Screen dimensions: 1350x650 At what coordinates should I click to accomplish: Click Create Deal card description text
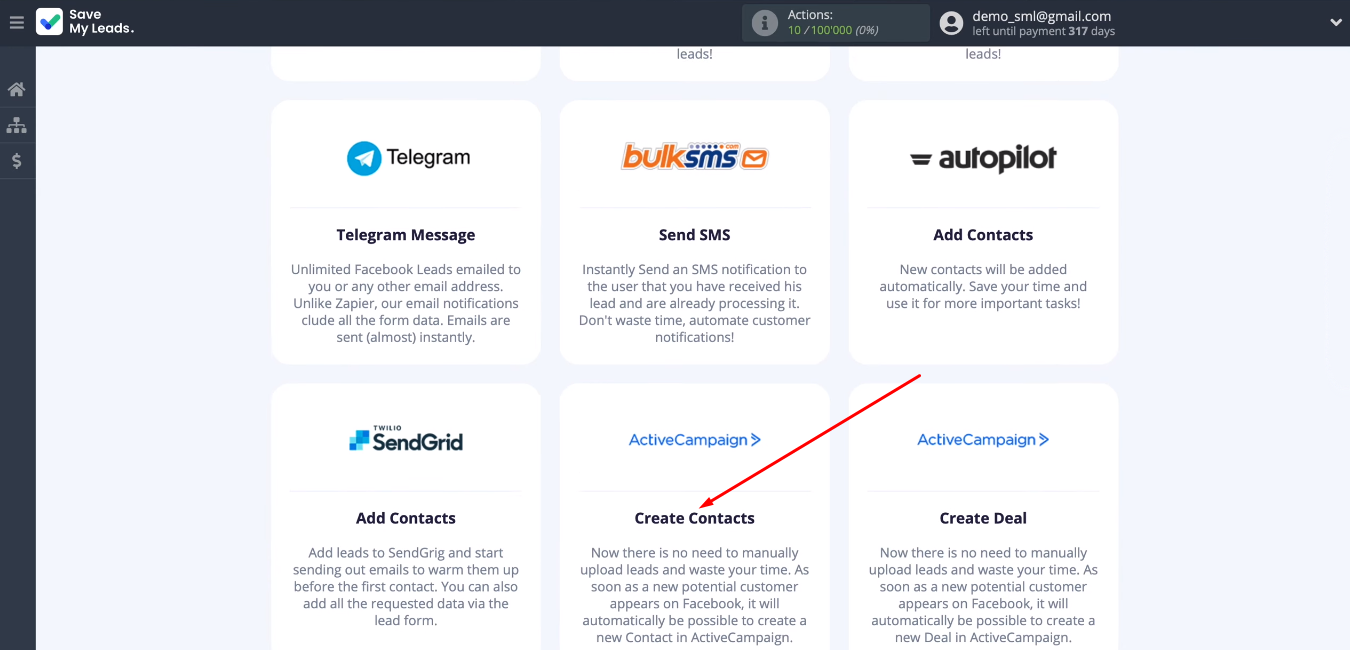click(x=983, y=595)
